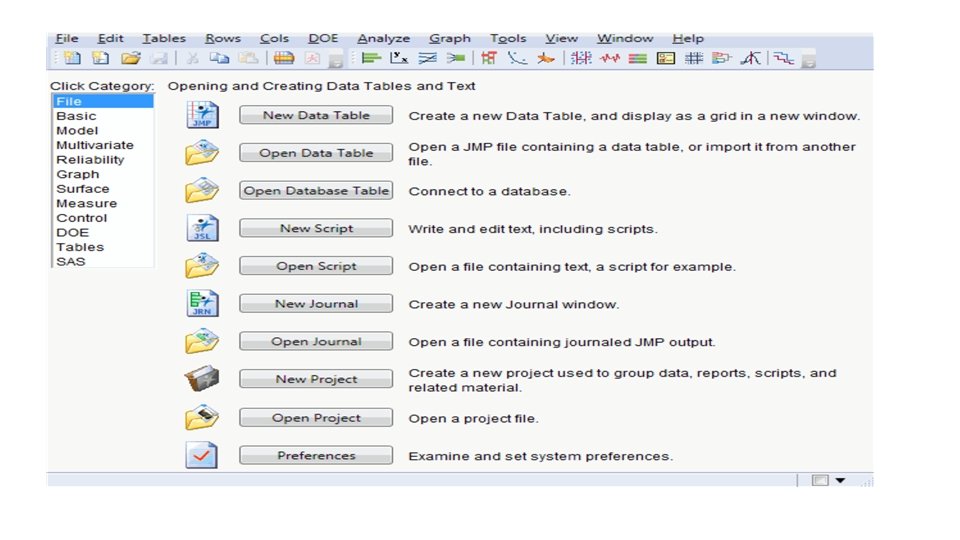Click the New Journal button
The height and width of the screenshot is (540, 960).
(x=316, y=304)
